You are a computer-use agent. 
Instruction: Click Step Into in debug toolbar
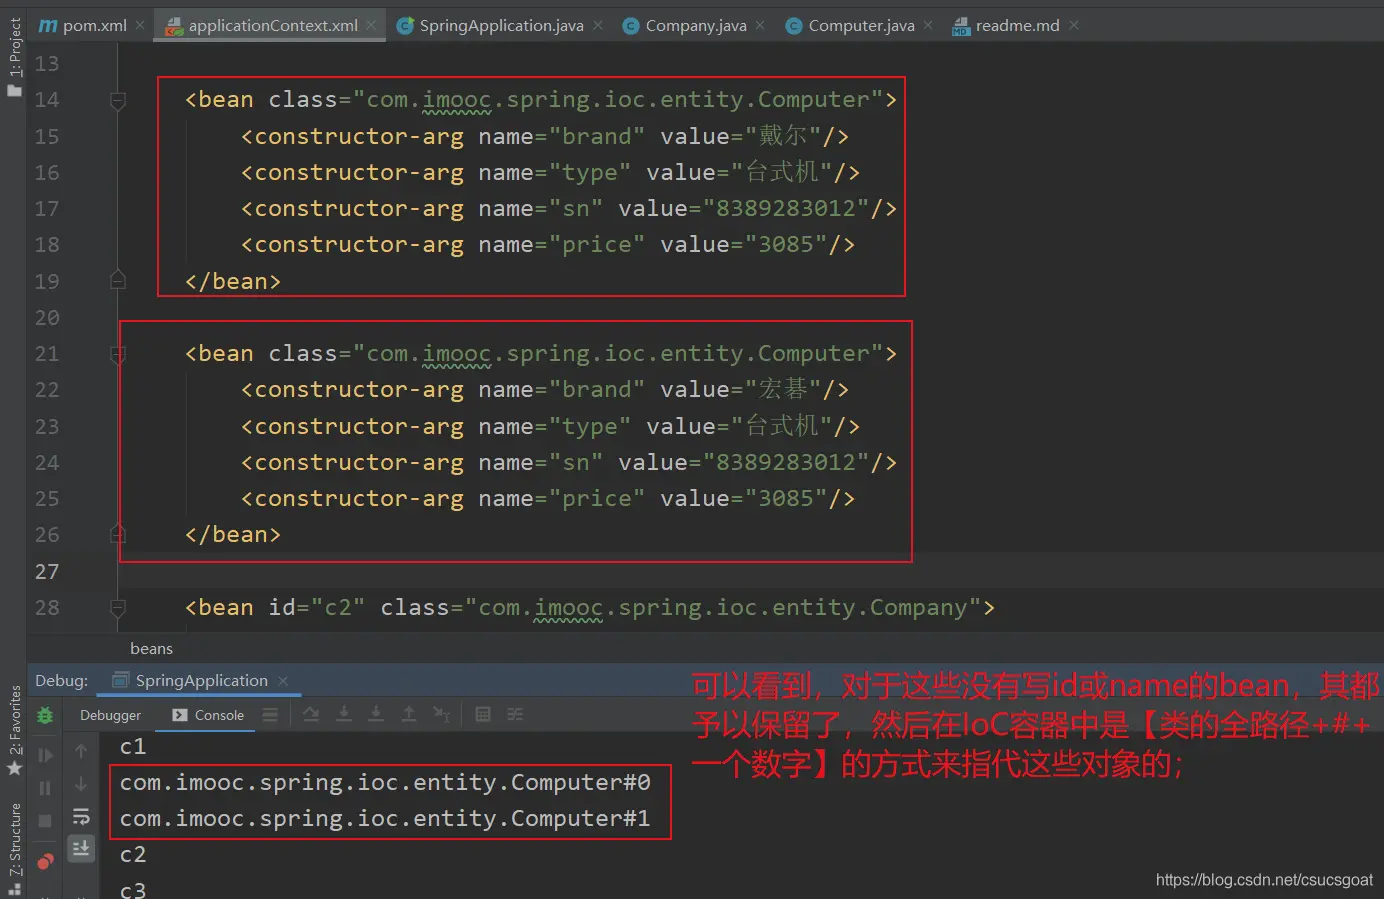click(344, 714)
